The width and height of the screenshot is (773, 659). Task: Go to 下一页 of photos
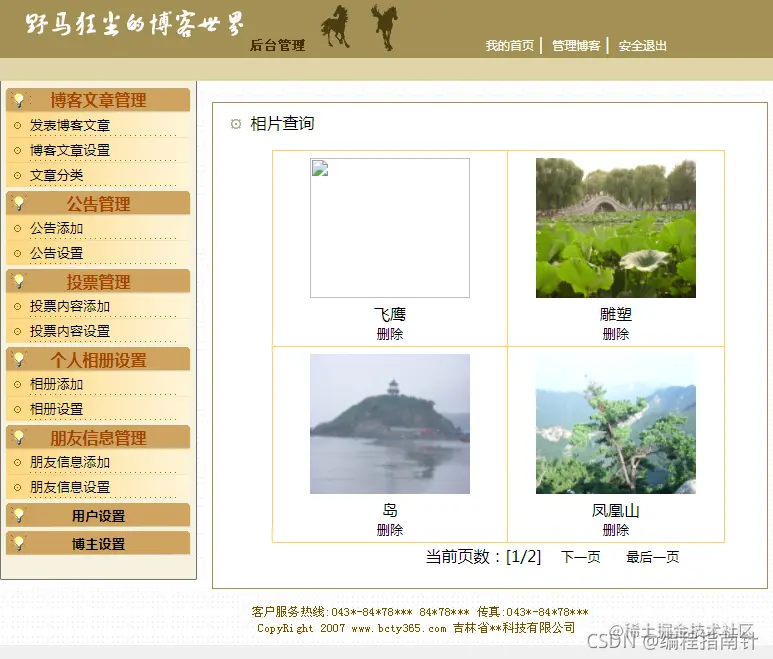581,557
